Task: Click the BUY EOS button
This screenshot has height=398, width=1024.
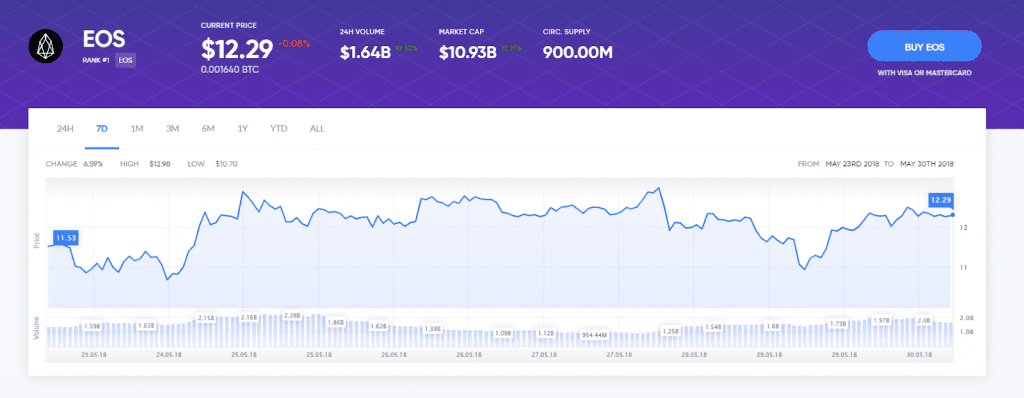Action: [924, 47]
